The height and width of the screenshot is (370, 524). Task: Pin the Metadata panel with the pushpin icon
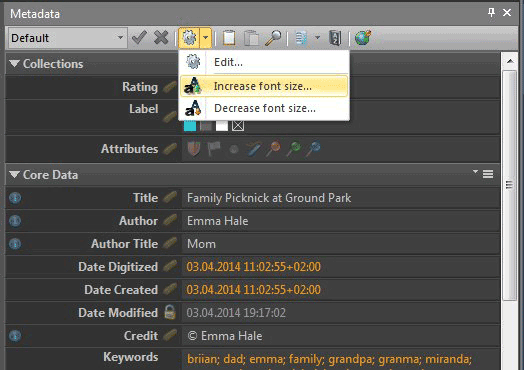tap(491, 13)
